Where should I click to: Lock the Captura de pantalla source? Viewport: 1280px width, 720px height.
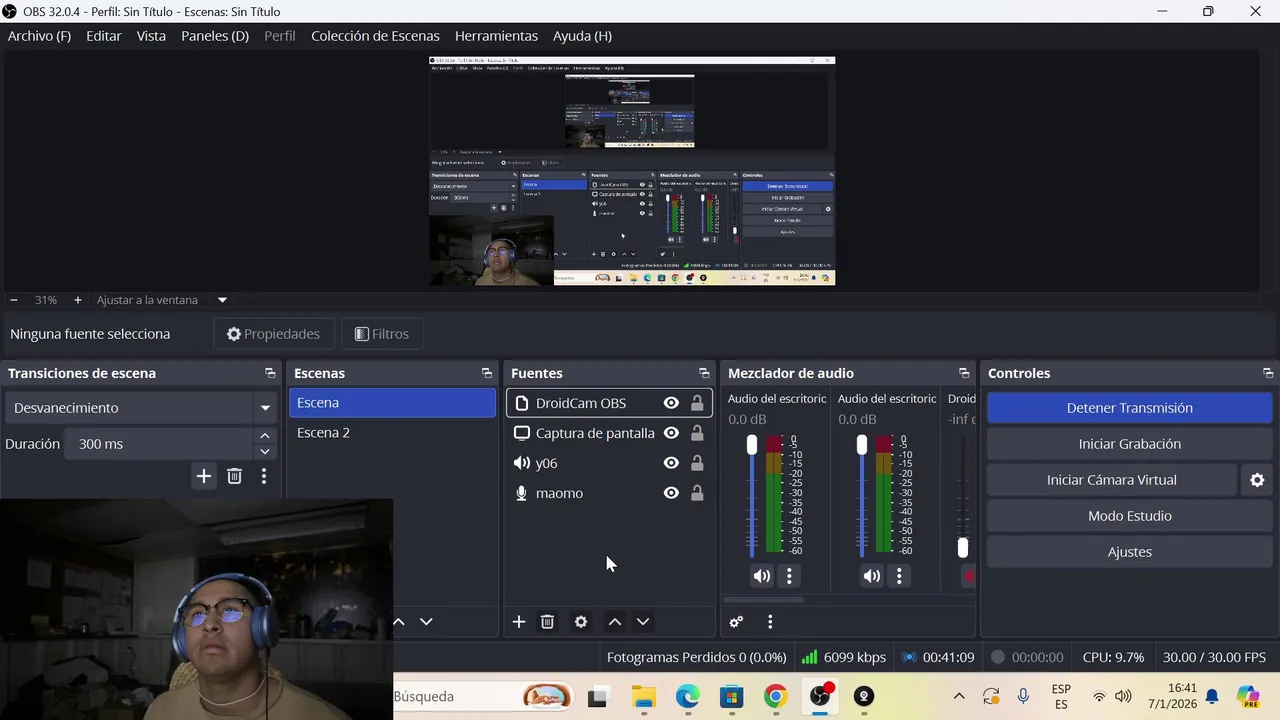(x=697, y=433)
